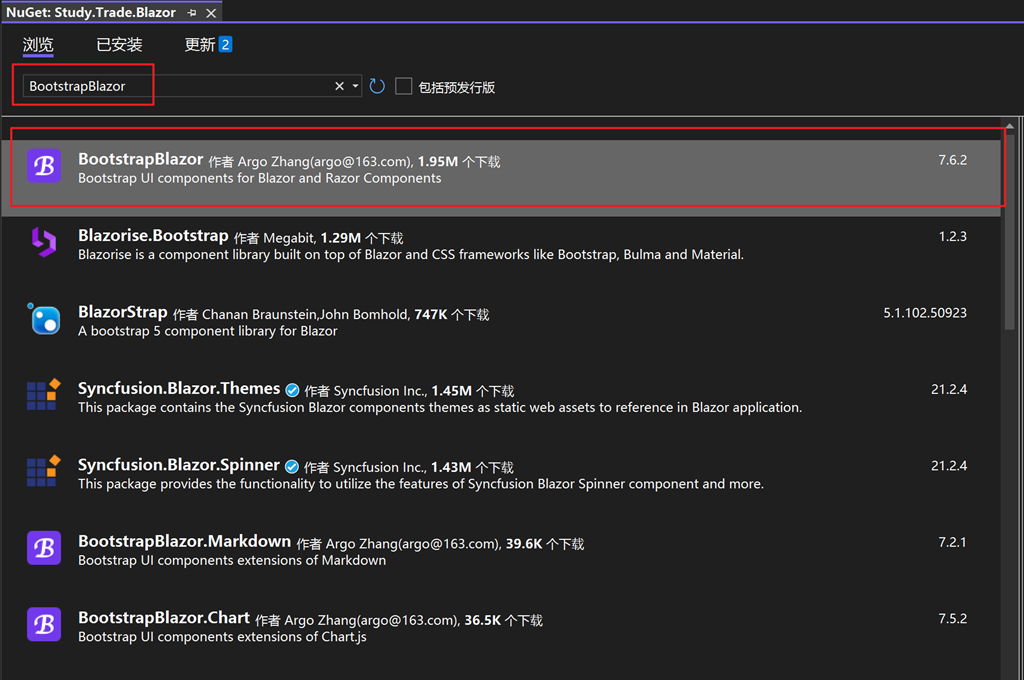Image resolution: width=1024 pixels, height=680 pixels.
Task: Open the search history dropdown arrow
Action: coord(355,86)
